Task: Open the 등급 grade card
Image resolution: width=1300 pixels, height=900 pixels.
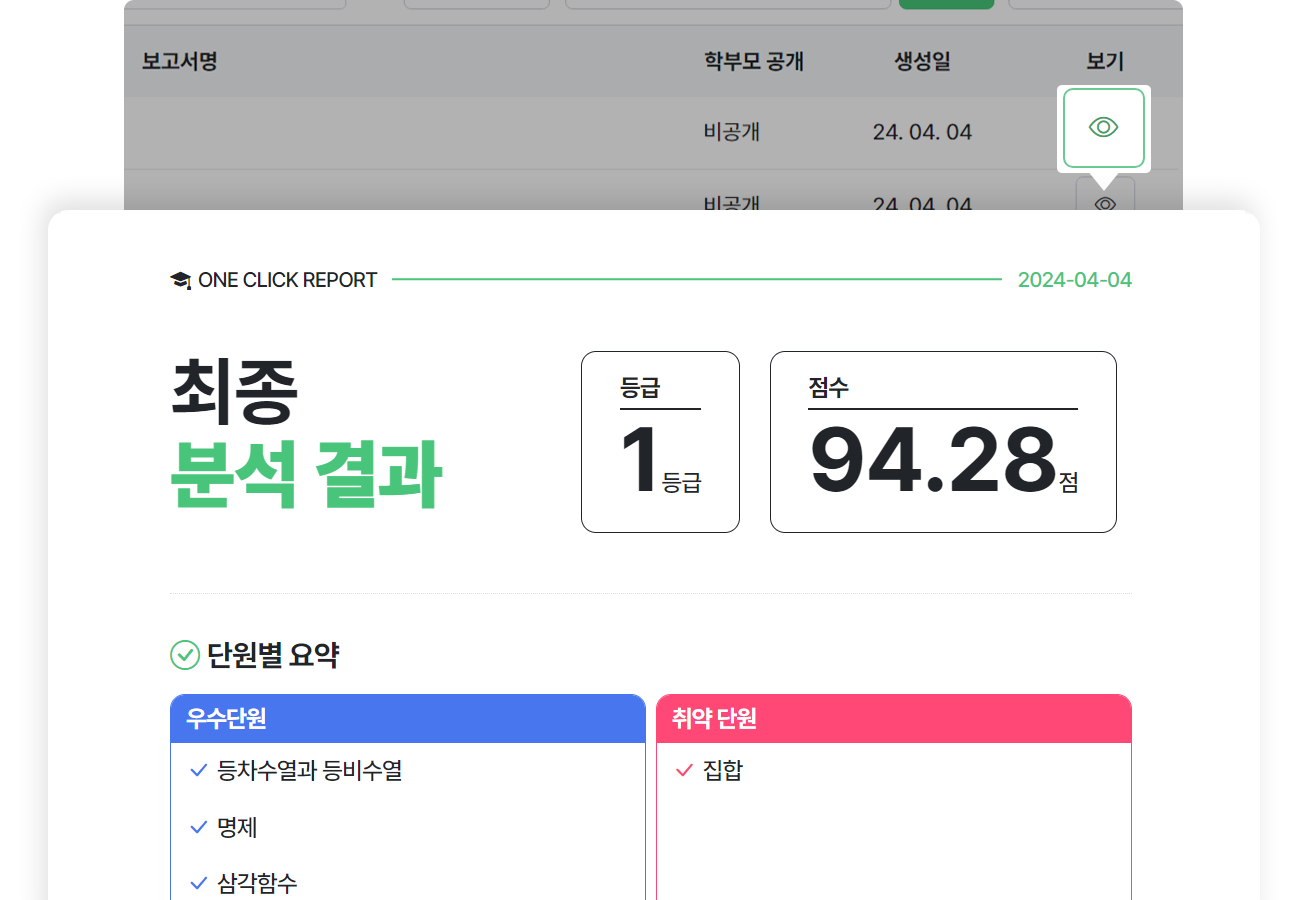Action: tap(660, 442)
